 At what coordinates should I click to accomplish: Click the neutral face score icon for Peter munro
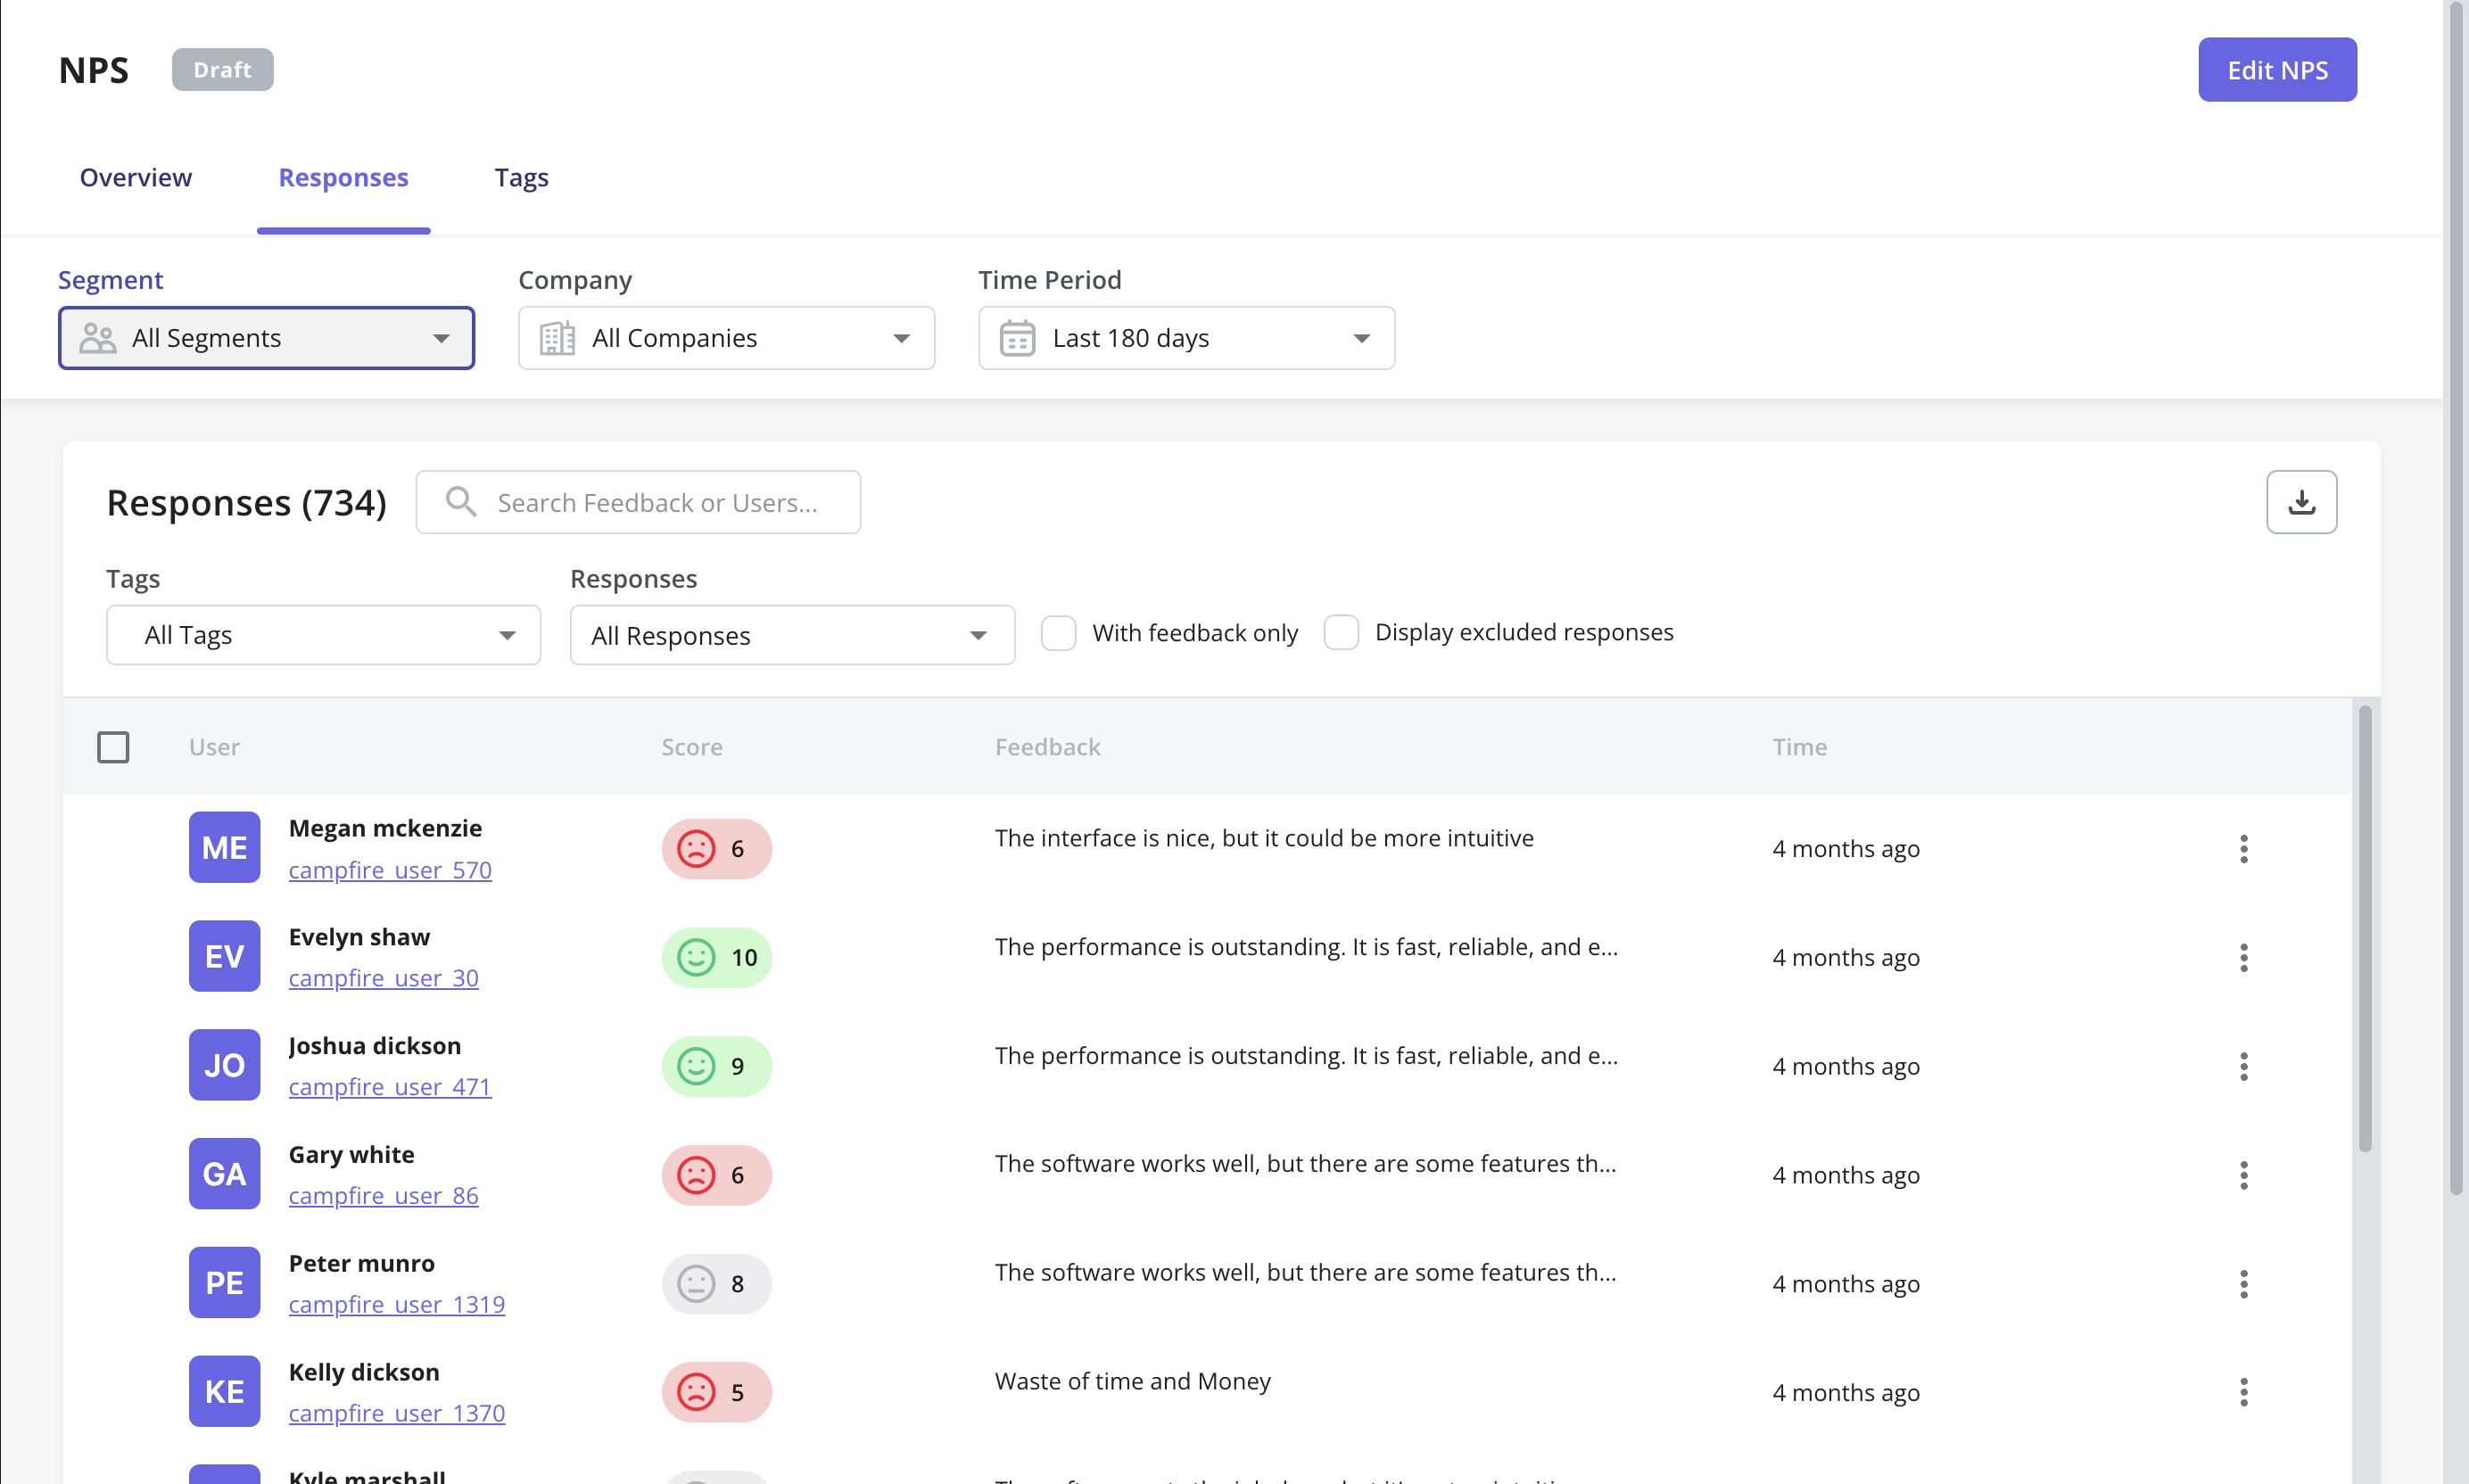696,1283
